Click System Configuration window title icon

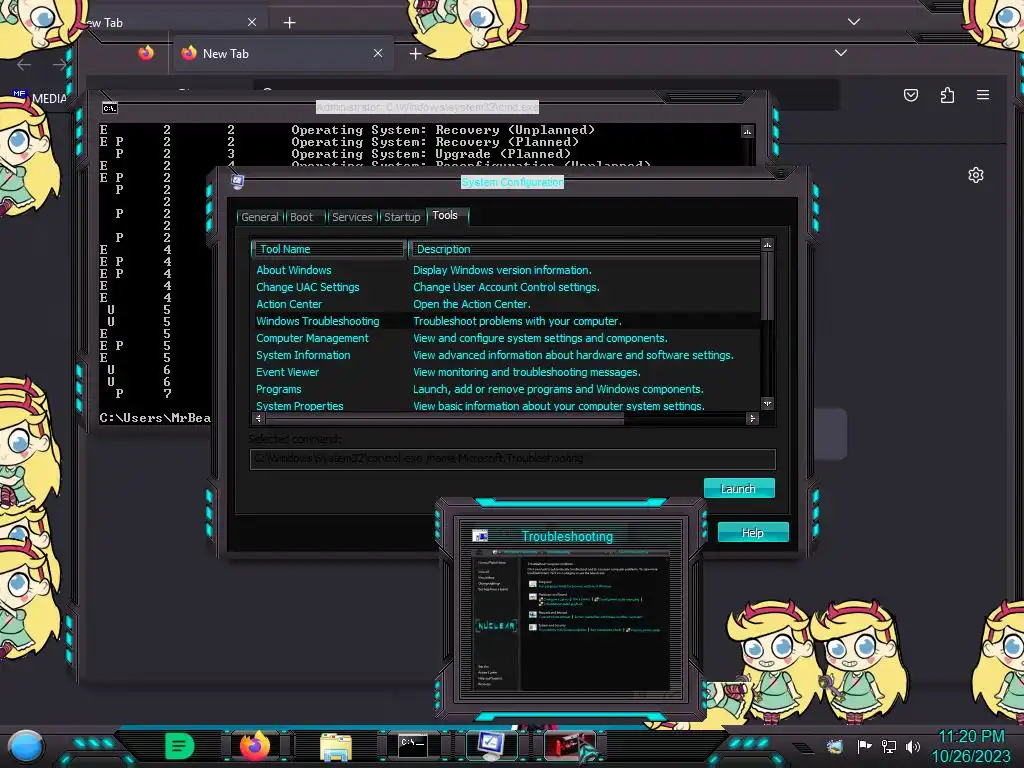pos(238,181)
